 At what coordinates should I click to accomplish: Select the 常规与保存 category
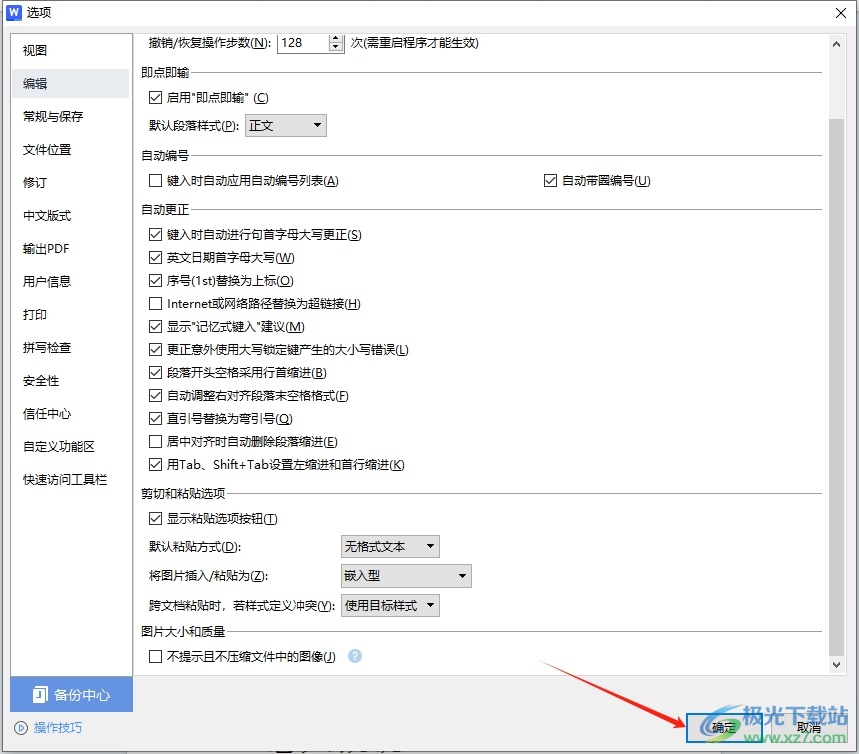(70, 116)
